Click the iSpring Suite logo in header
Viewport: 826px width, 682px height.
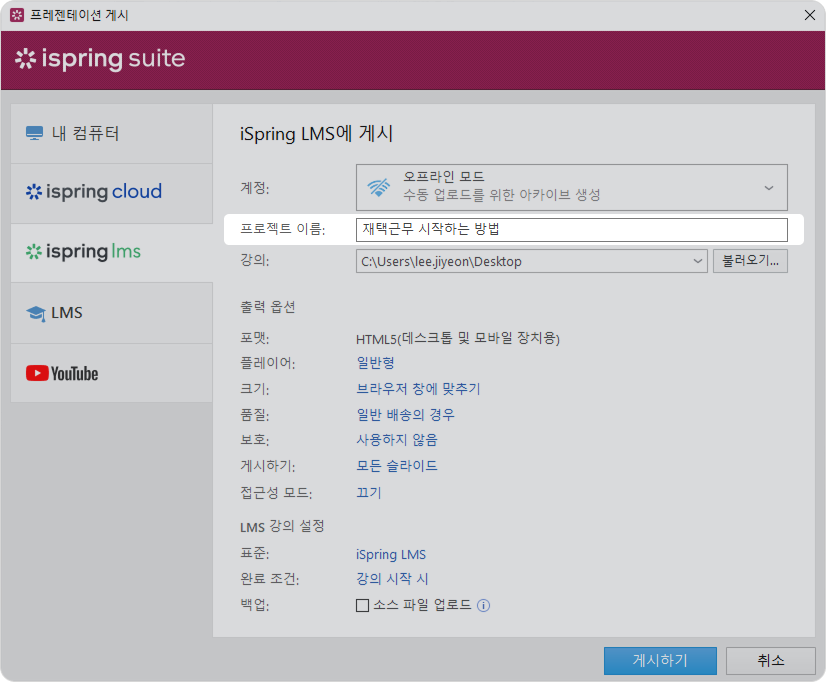100,59
